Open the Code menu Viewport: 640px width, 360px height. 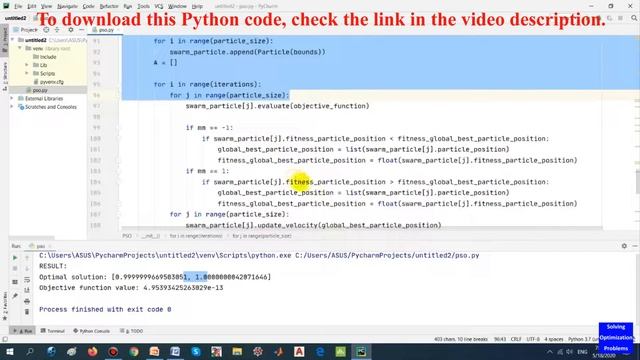coord(89,6)
